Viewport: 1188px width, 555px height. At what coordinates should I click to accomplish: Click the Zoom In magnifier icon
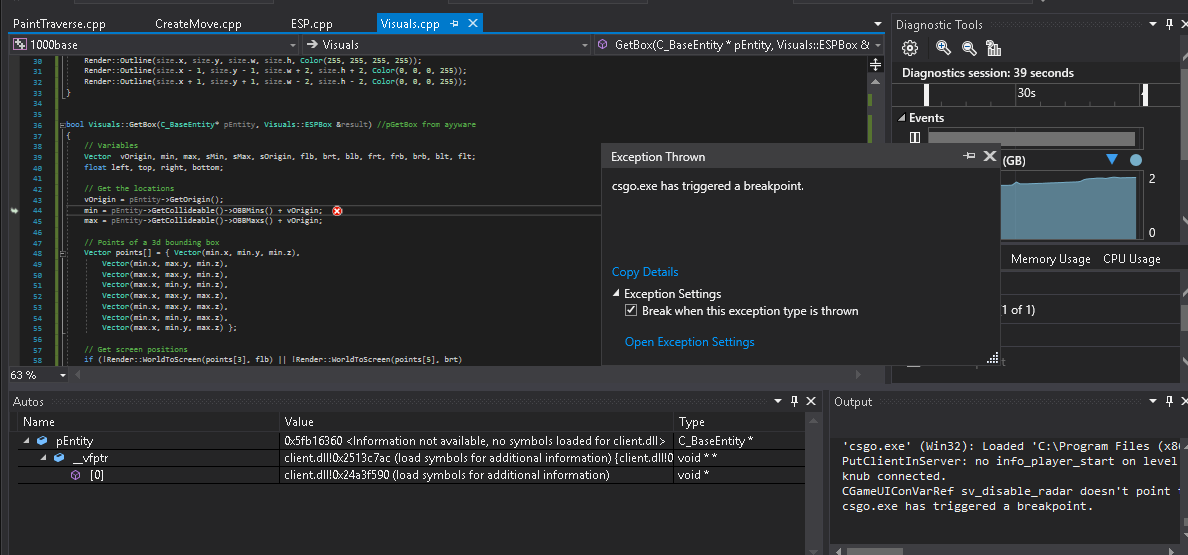tap(943, 48)
